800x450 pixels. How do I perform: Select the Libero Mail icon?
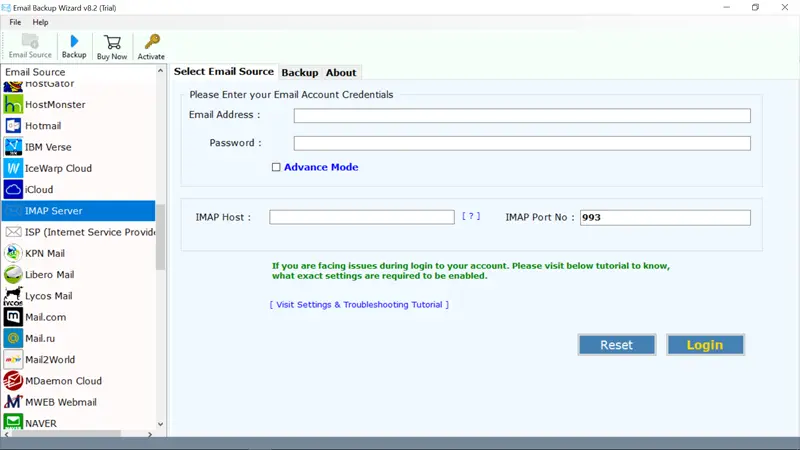pos(13,274)
